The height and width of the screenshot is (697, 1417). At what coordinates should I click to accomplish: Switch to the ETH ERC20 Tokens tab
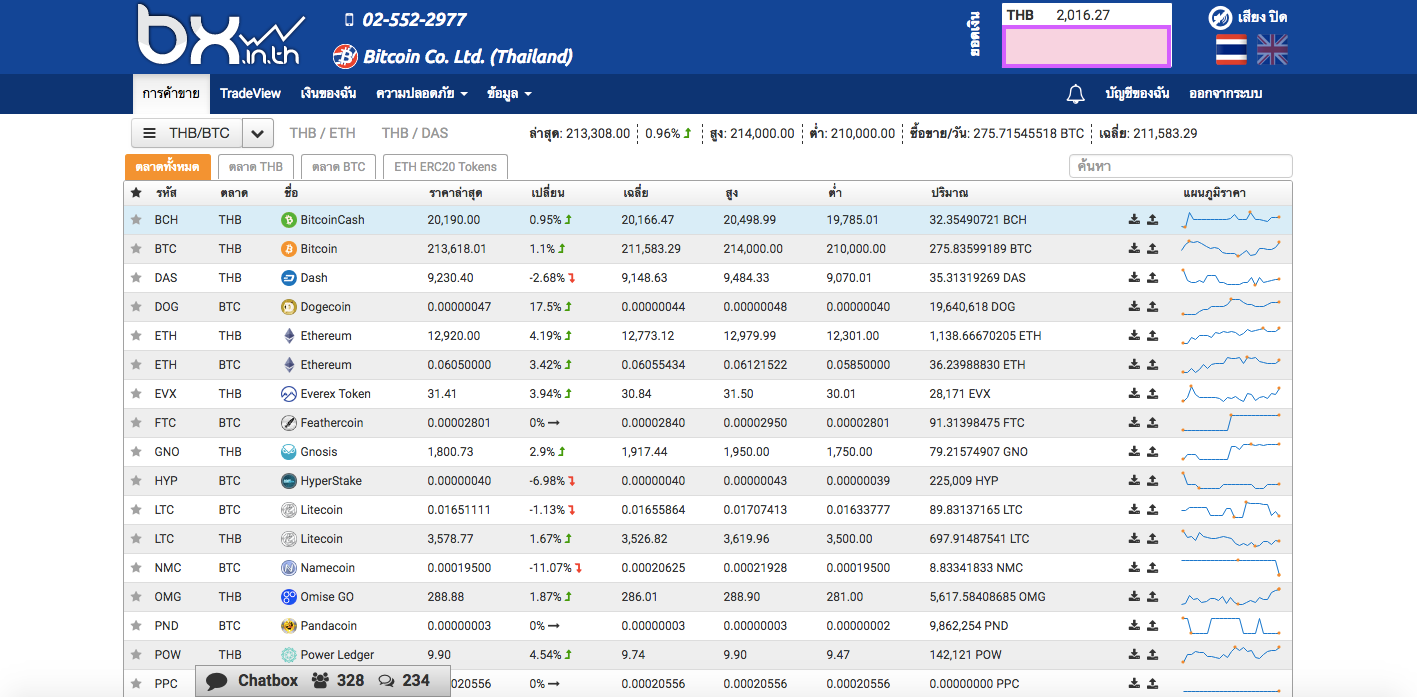(x=446, y=167)
